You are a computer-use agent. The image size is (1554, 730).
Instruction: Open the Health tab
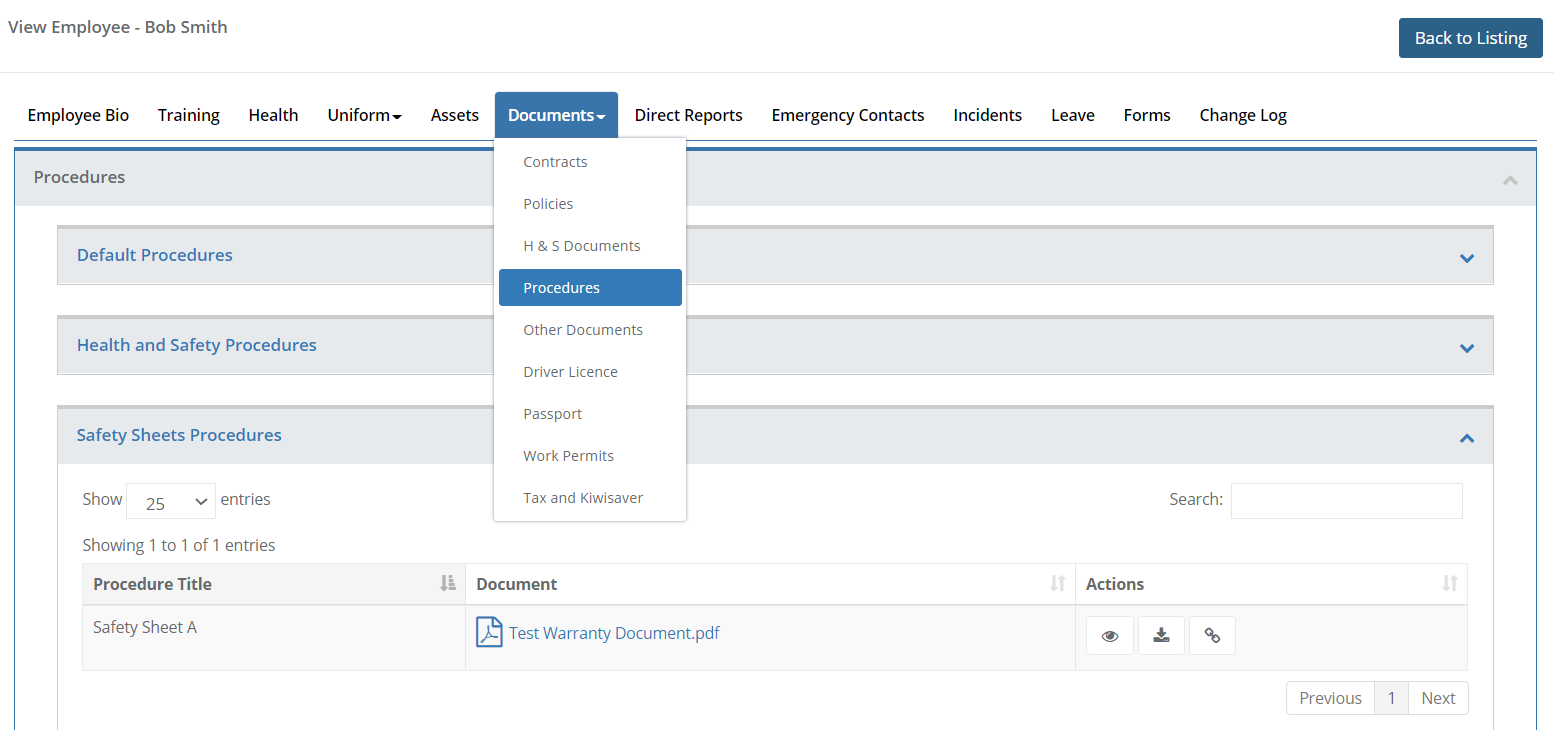click(x=273, y=115)
